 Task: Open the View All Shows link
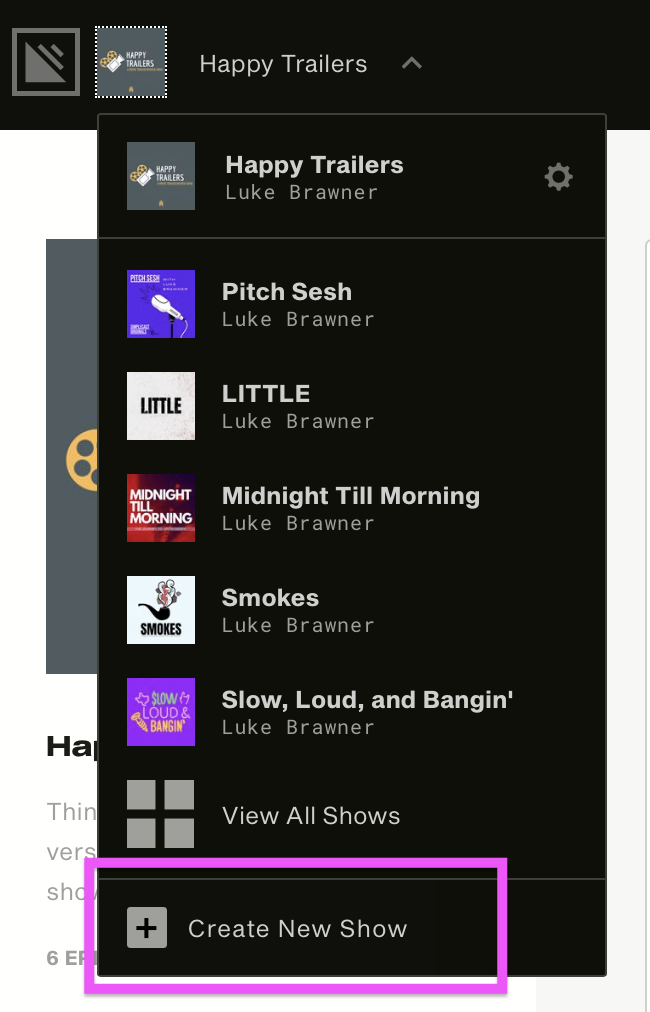[x=311, y=815]
